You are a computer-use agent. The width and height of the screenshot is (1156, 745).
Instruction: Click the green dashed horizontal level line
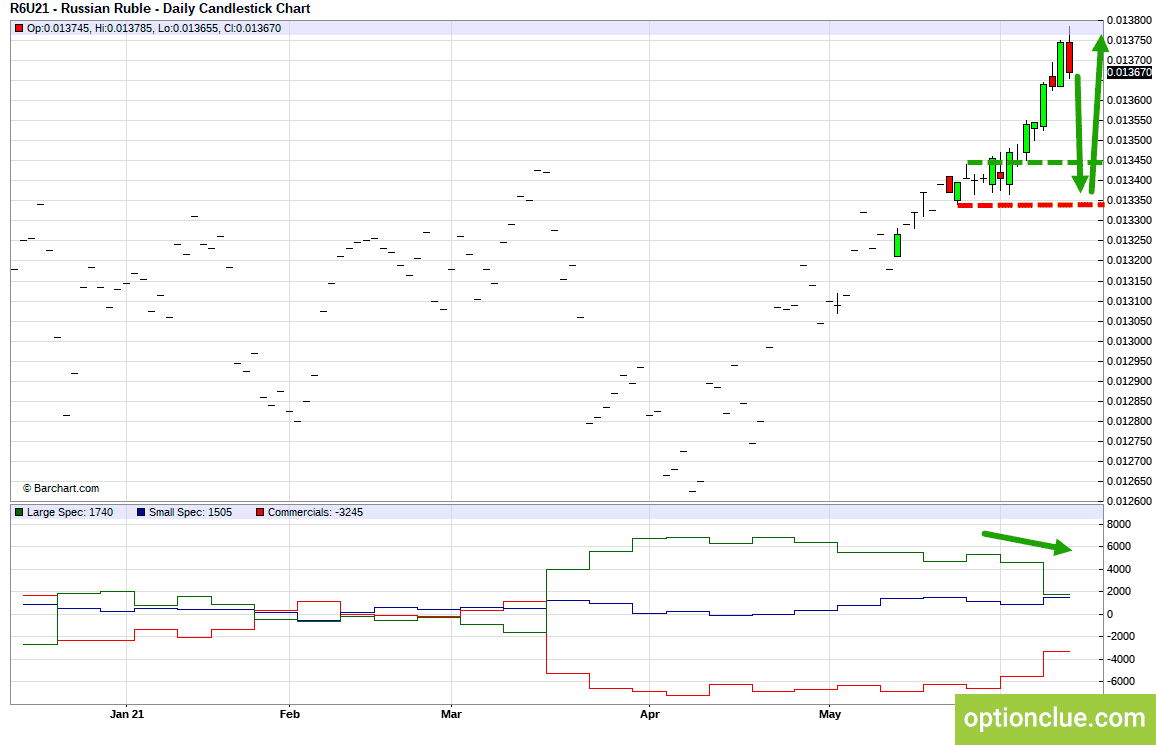point(1035,162)
